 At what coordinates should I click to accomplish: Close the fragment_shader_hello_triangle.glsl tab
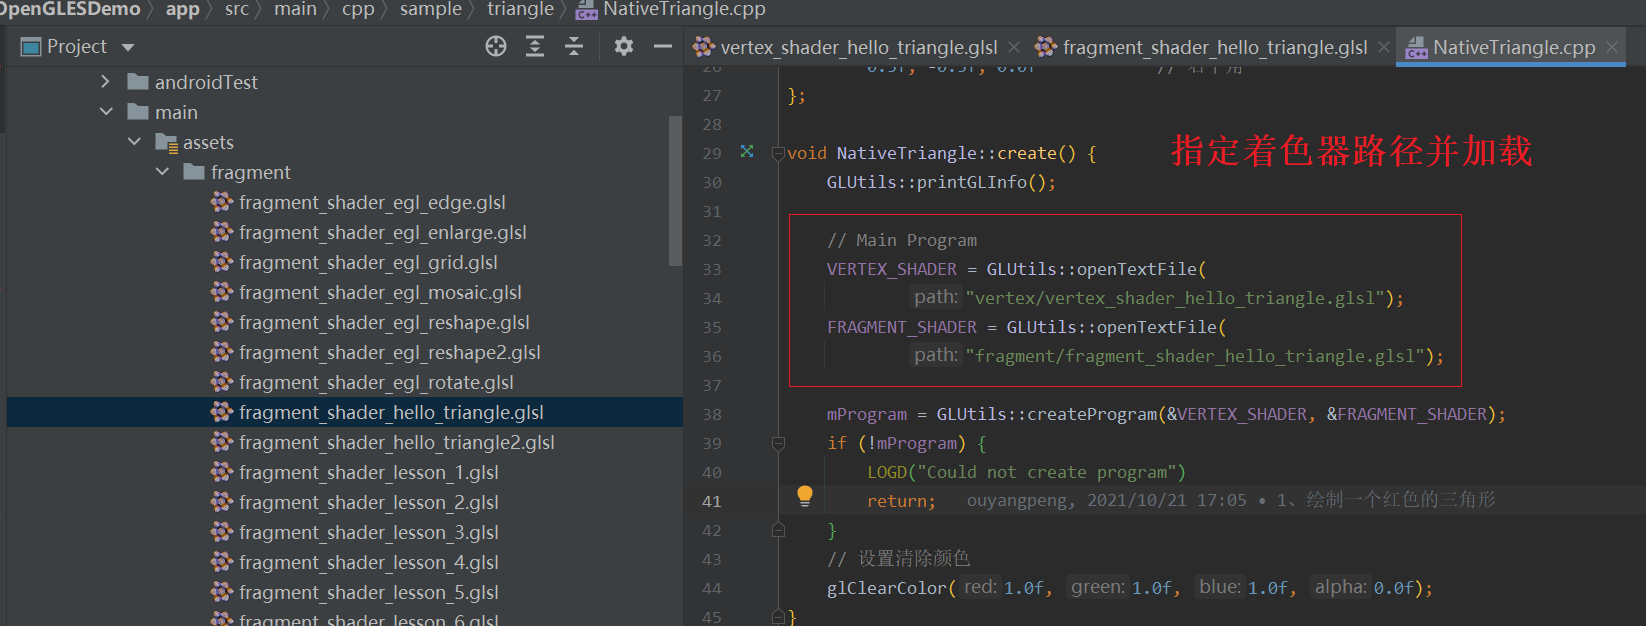tap(1384, 47)
